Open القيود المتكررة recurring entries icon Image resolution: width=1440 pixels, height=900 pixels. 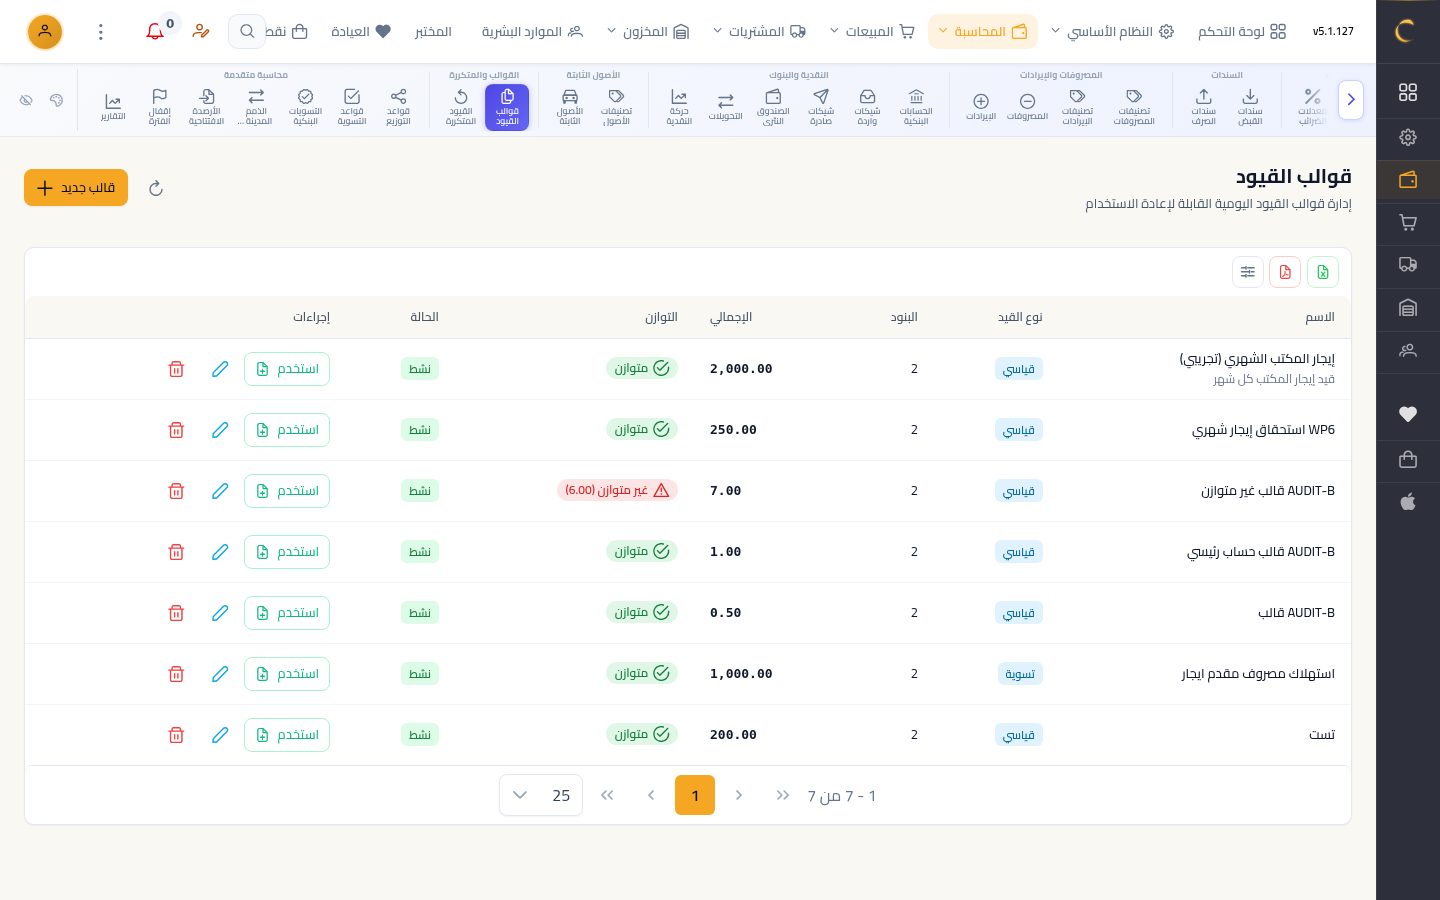[x=460, y=107]
